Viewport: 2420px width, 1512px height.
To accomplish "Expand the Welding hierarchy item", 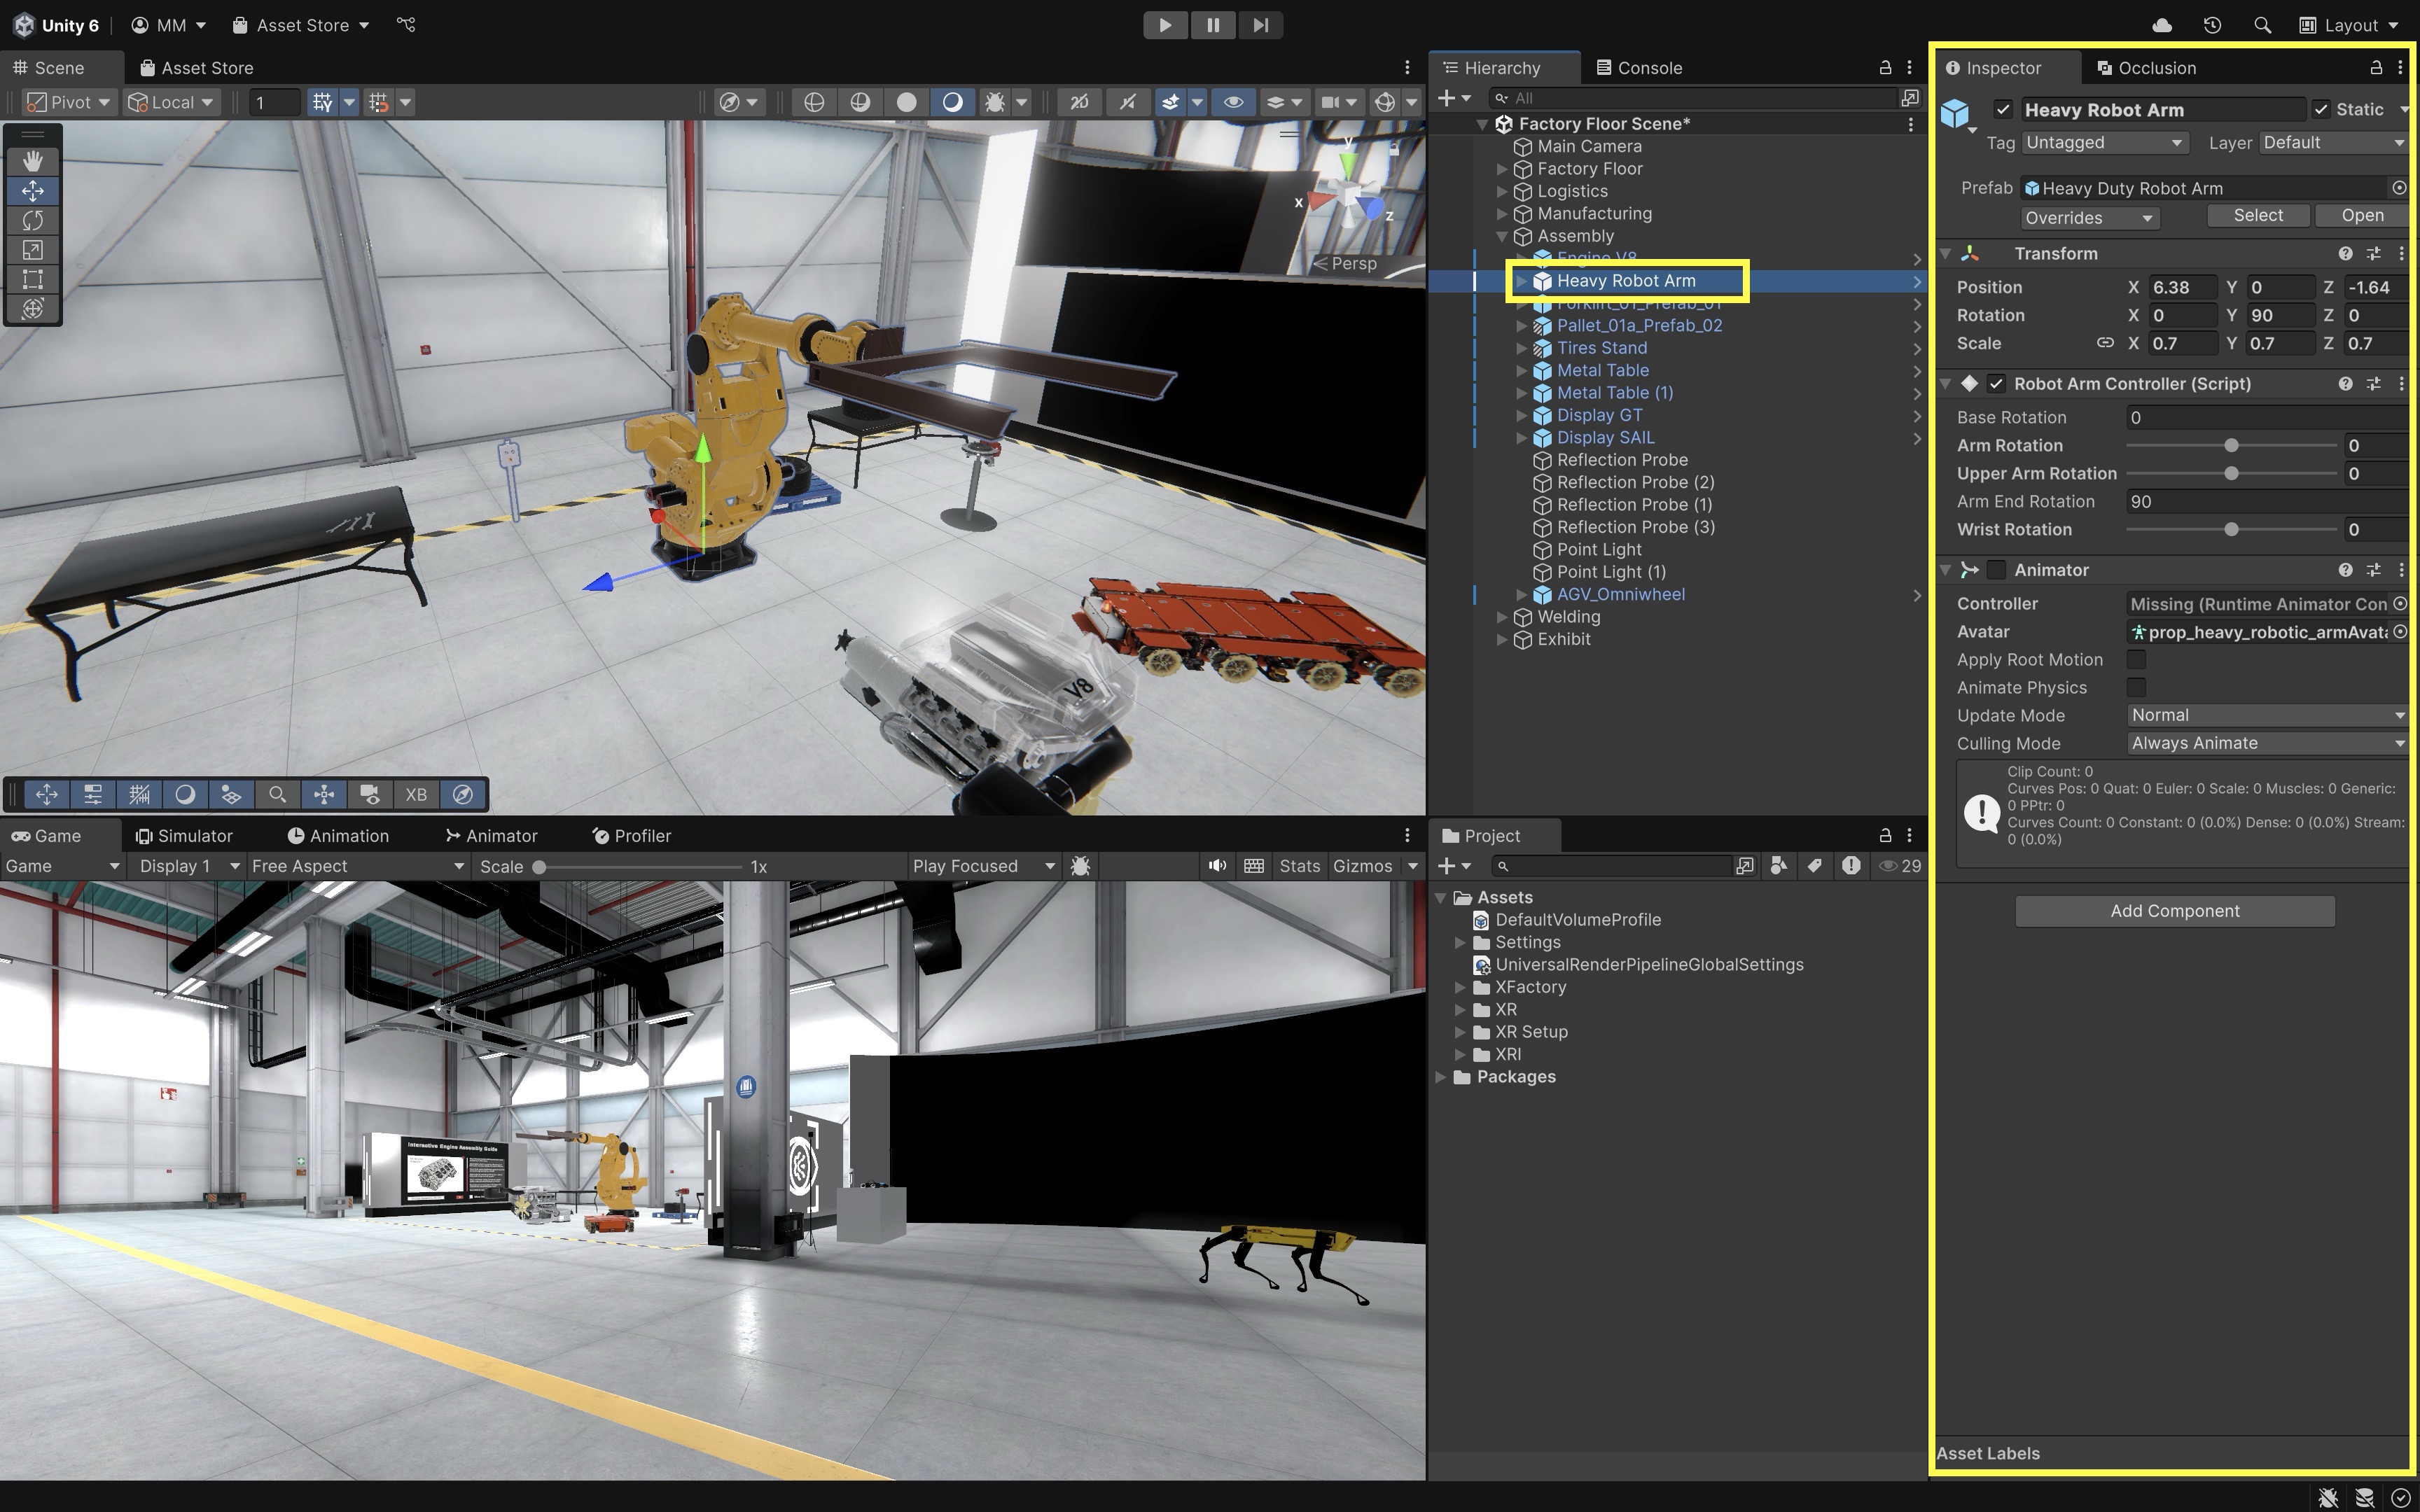I will click(x=1501, y=617).
